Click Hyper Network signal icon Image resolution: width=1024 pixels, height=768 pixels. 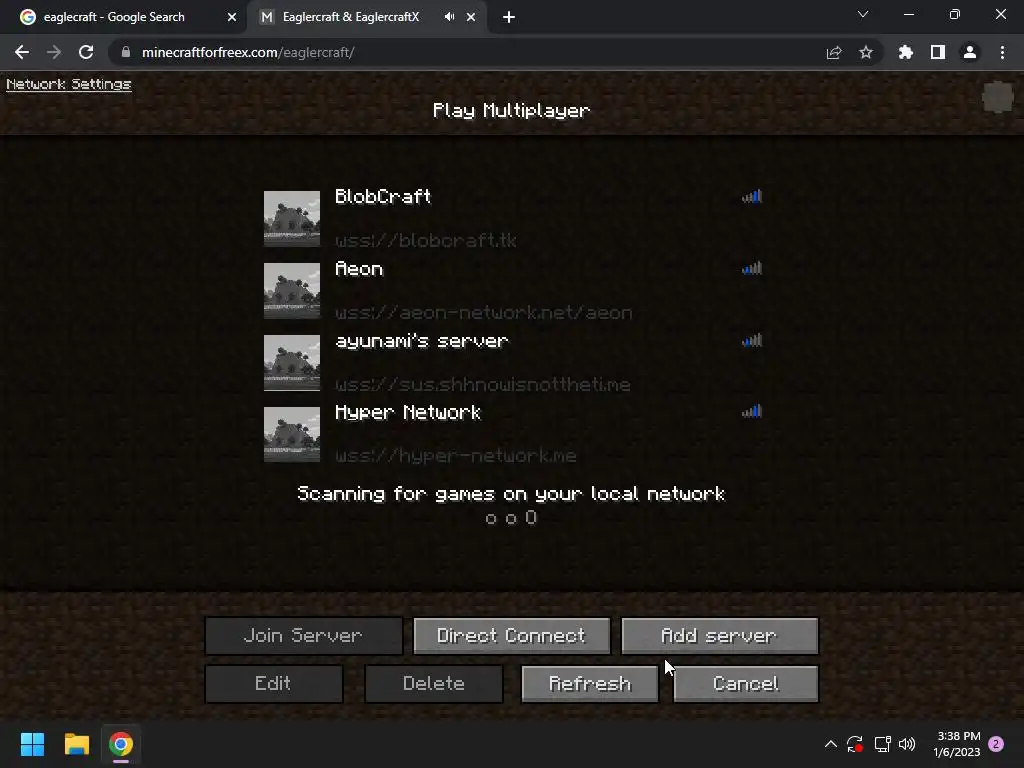pos(752,411)
